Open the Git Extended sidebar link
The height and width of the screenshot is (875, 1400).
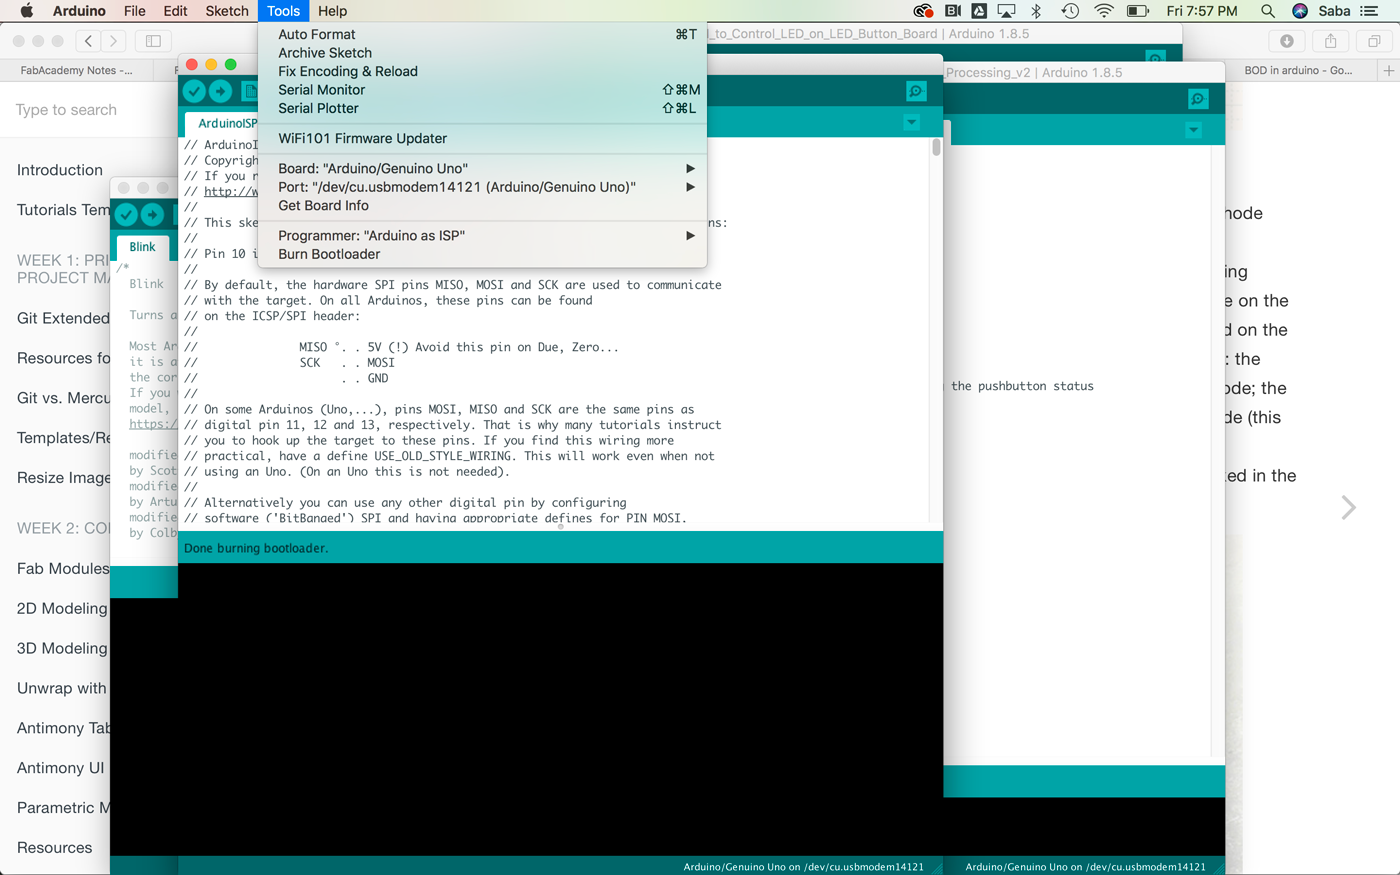pyautogui.click(x=63, y=318)
